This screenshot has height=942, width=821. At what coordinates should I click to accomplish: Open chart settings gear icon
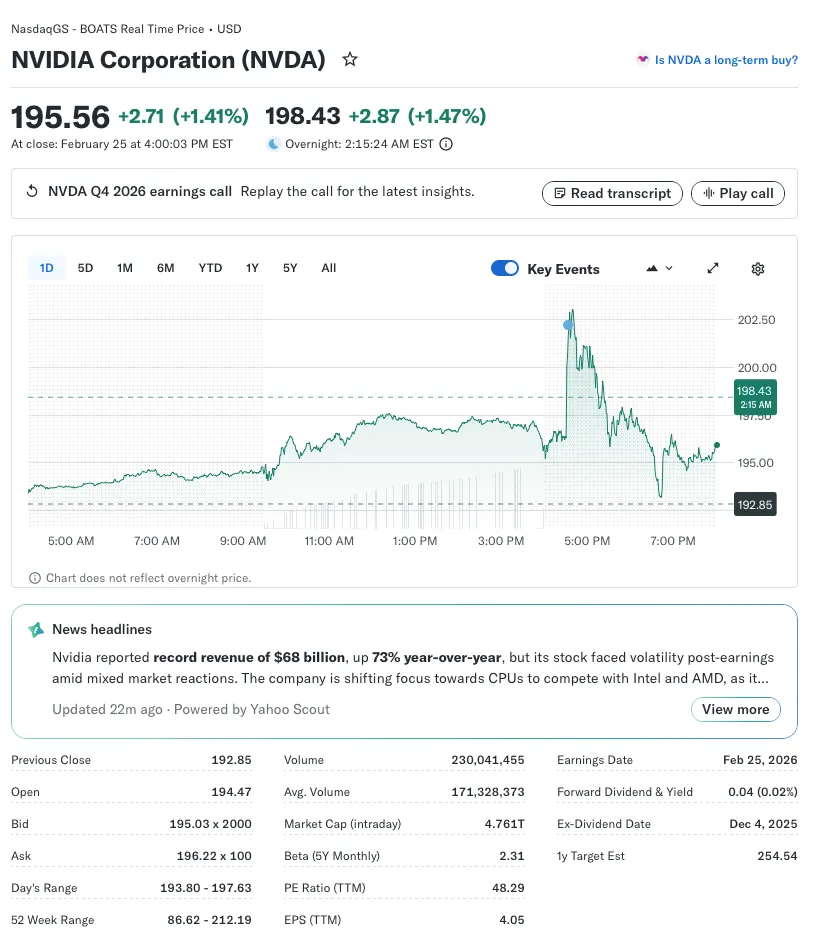(x=758, y=269)
